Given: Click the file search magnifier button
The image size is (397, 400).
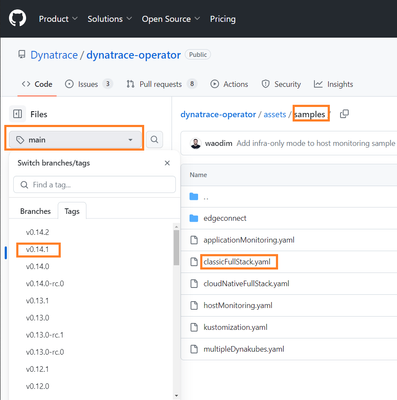Looking at the screenshot, I should tap(154, 139).
